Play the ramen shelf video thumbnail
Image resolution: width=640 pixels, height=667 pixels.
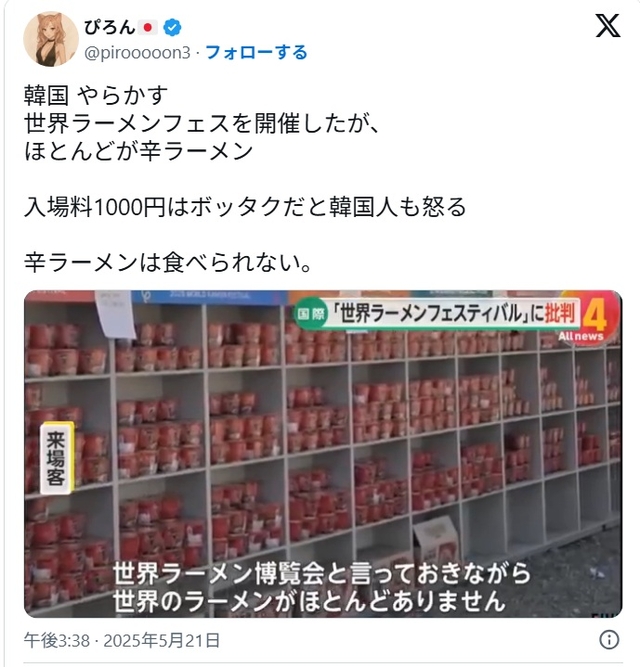323,454
